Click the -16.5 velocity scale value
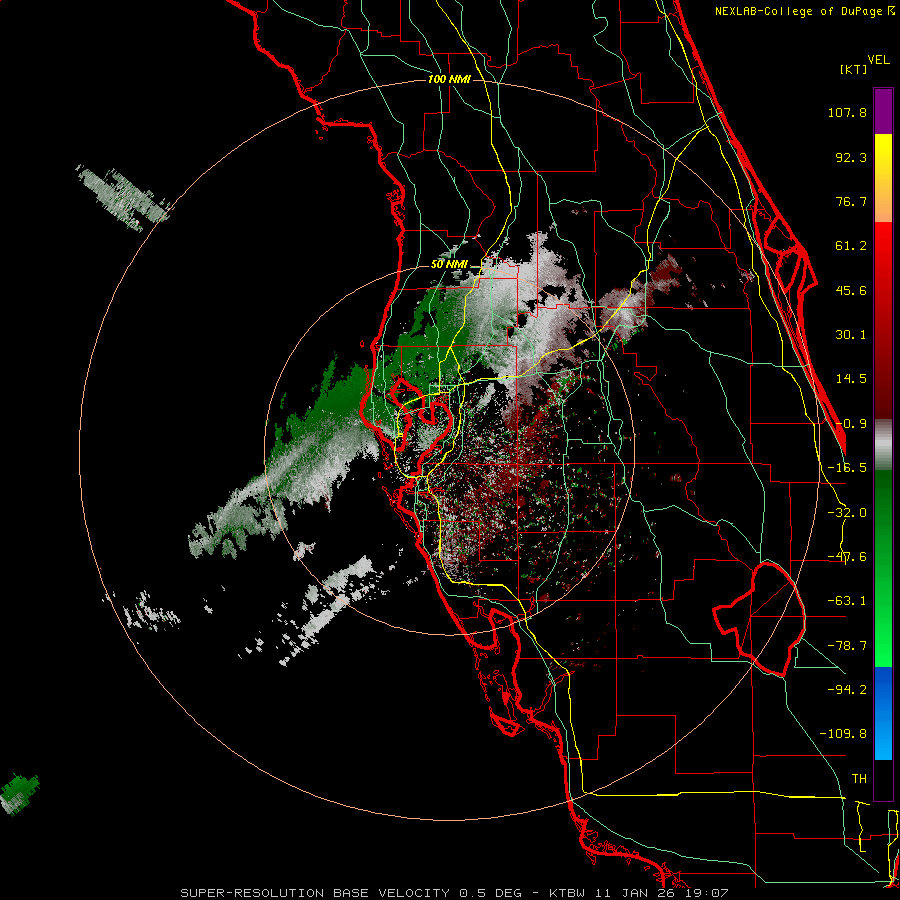The image size is (900, 900). pyautogui.click(x=847, y=468)
